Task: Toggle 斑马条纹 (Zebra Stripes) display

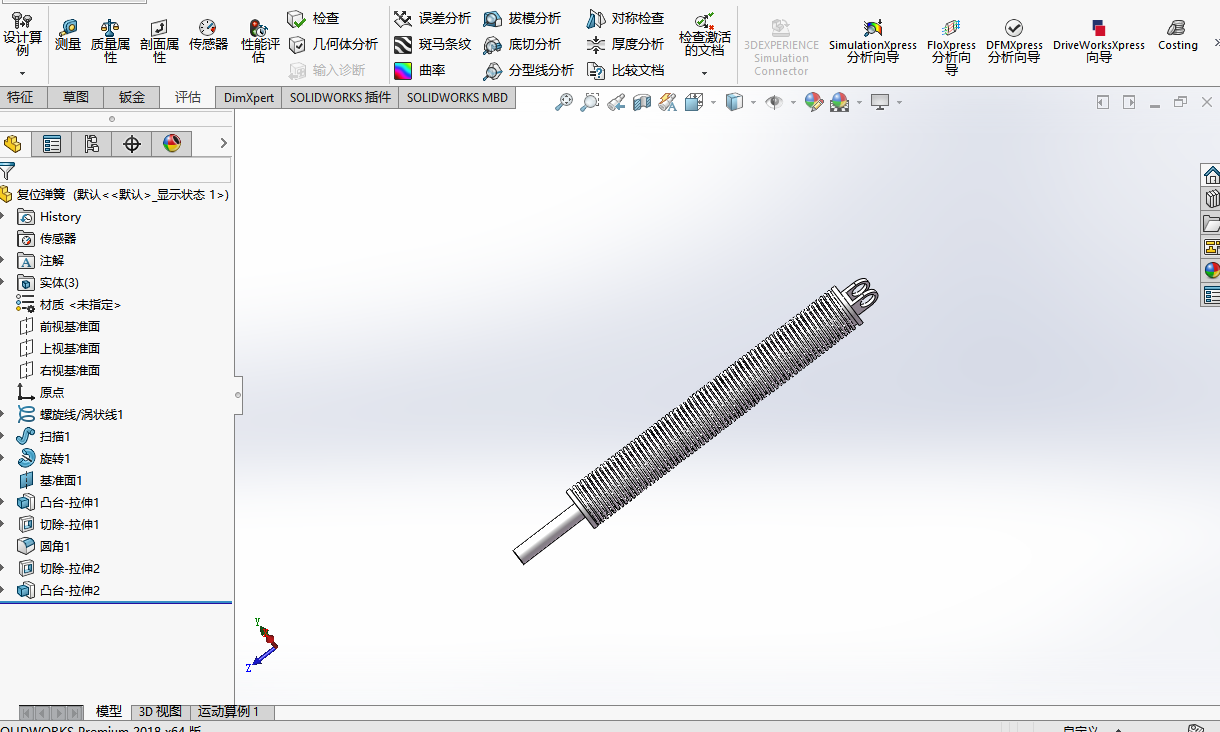Action: [432, 44]
